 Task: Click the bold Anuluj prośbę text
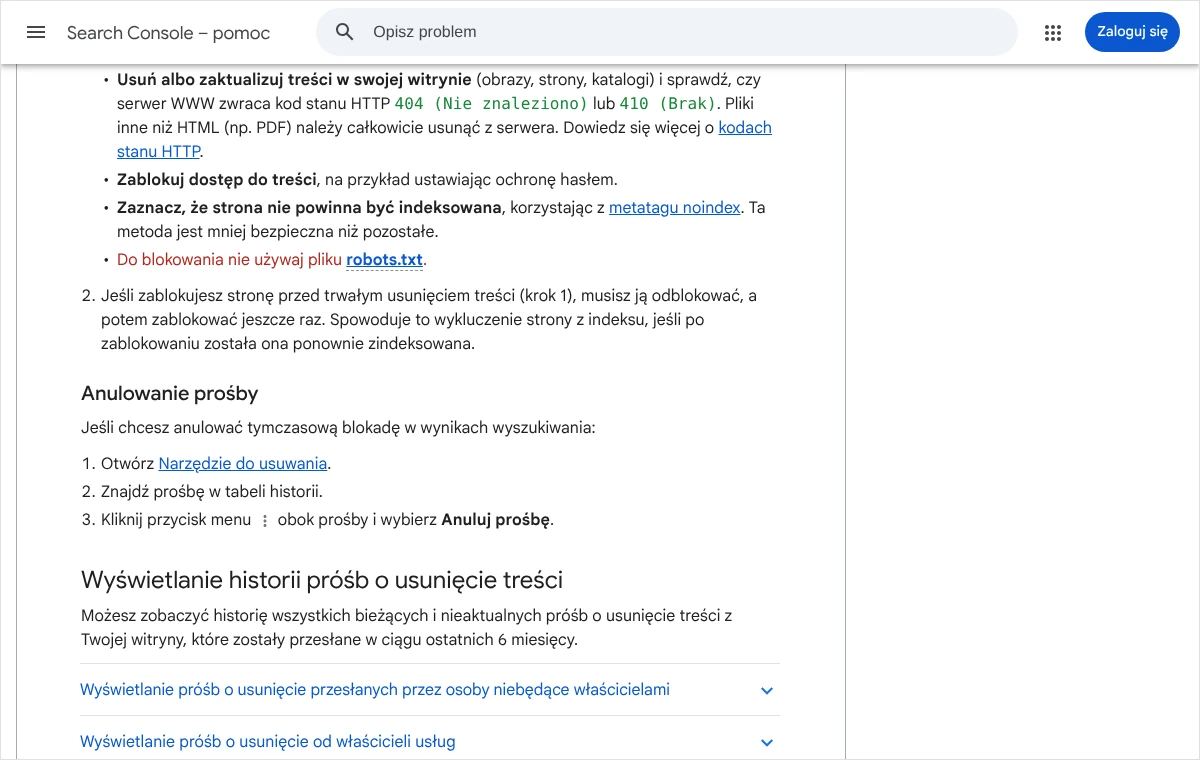(495, 520)
